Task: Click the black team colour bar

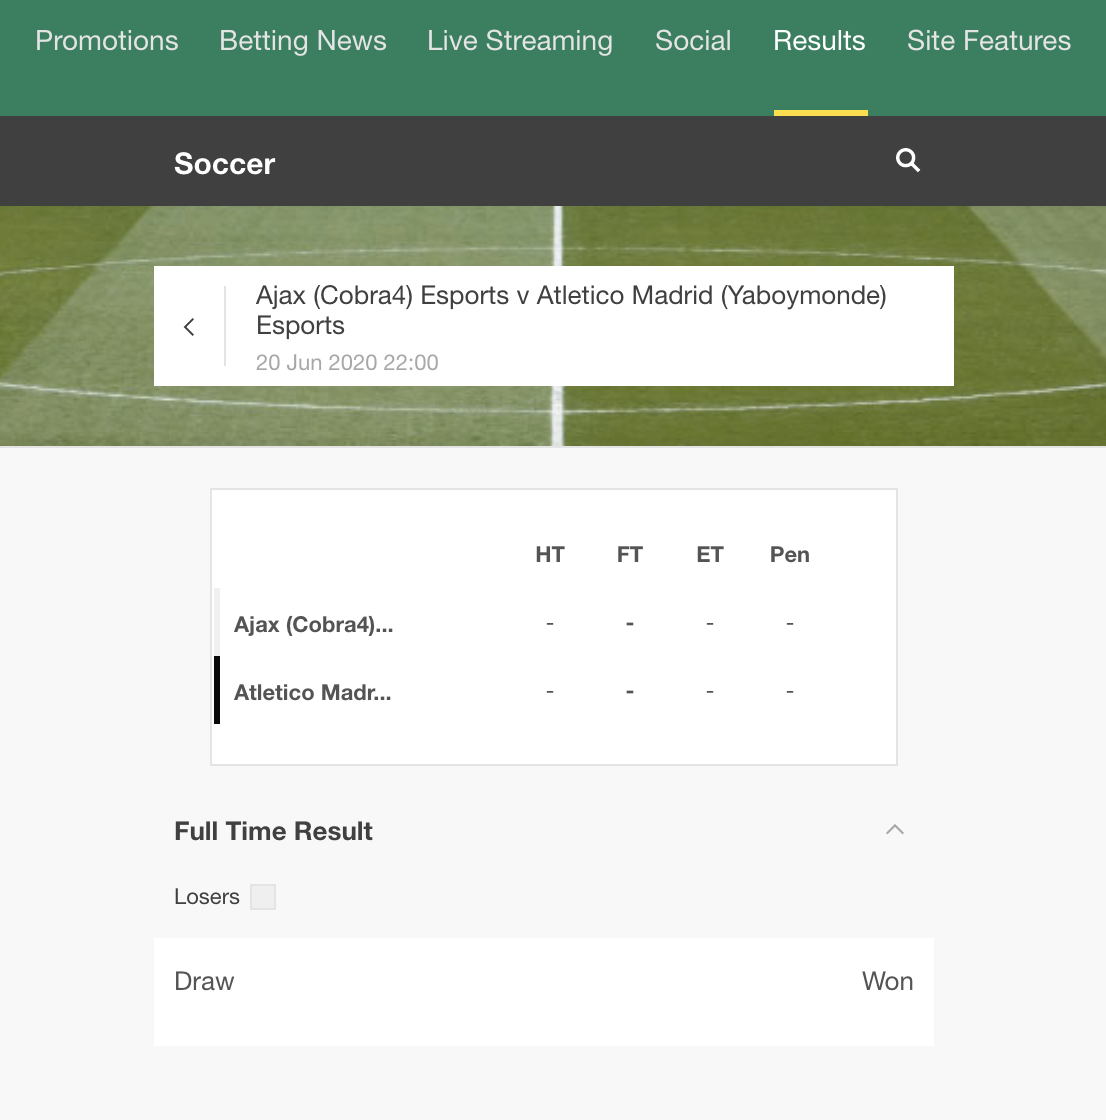Action: tap(217, 690)
